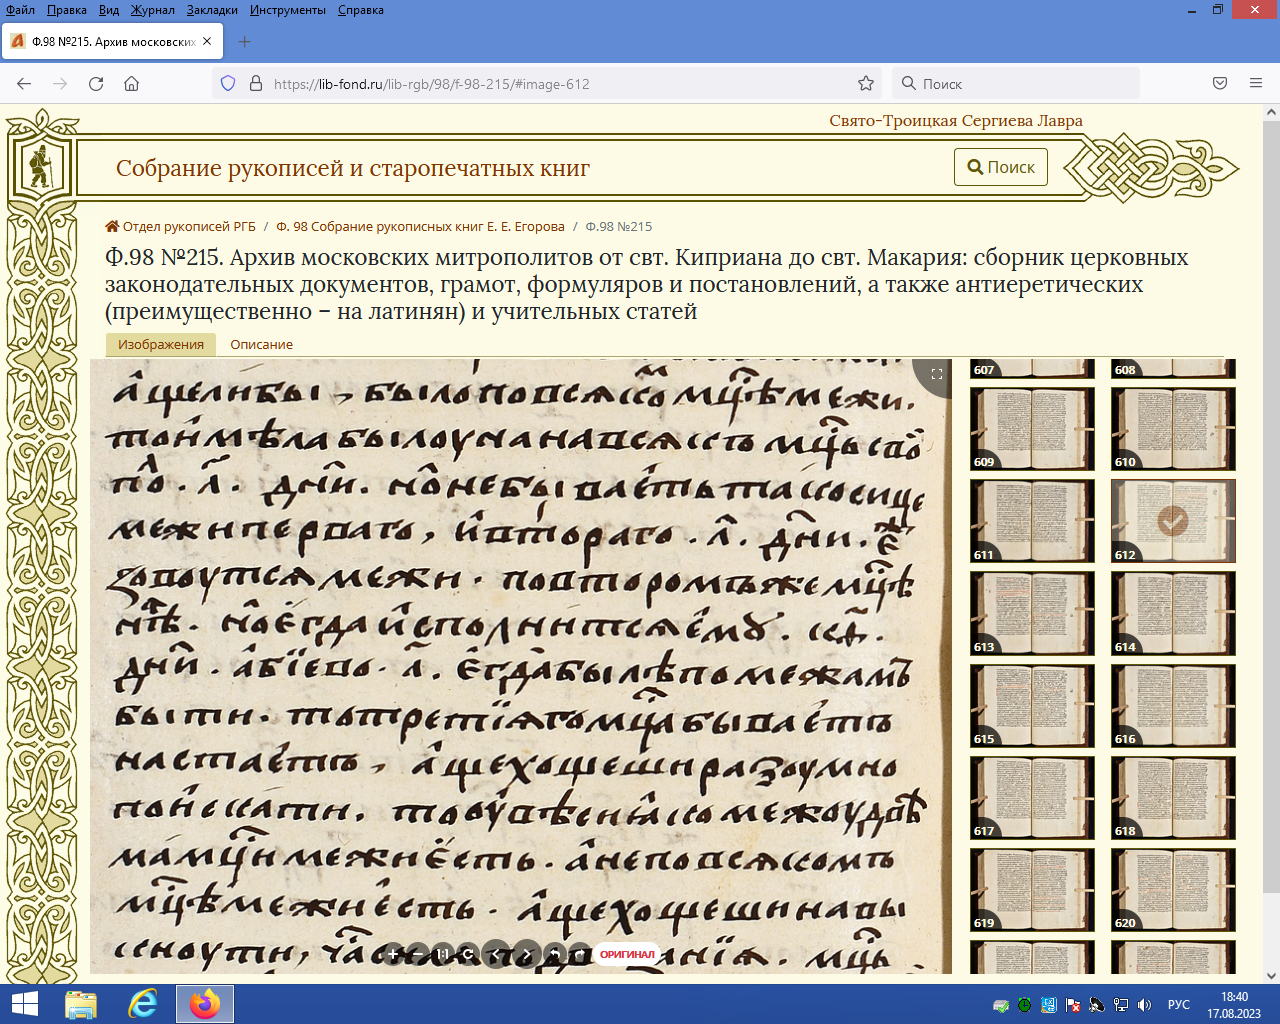Open the Закладки menu
Screen dimensions: 1280x1024
(x=212, y=10)
